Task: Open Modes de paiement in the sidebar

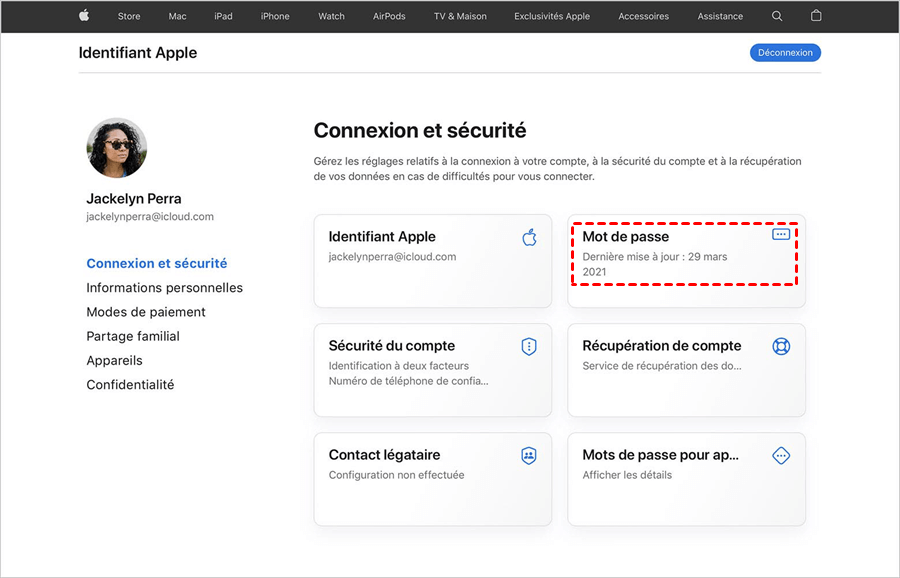Action: tap(146, 312)
